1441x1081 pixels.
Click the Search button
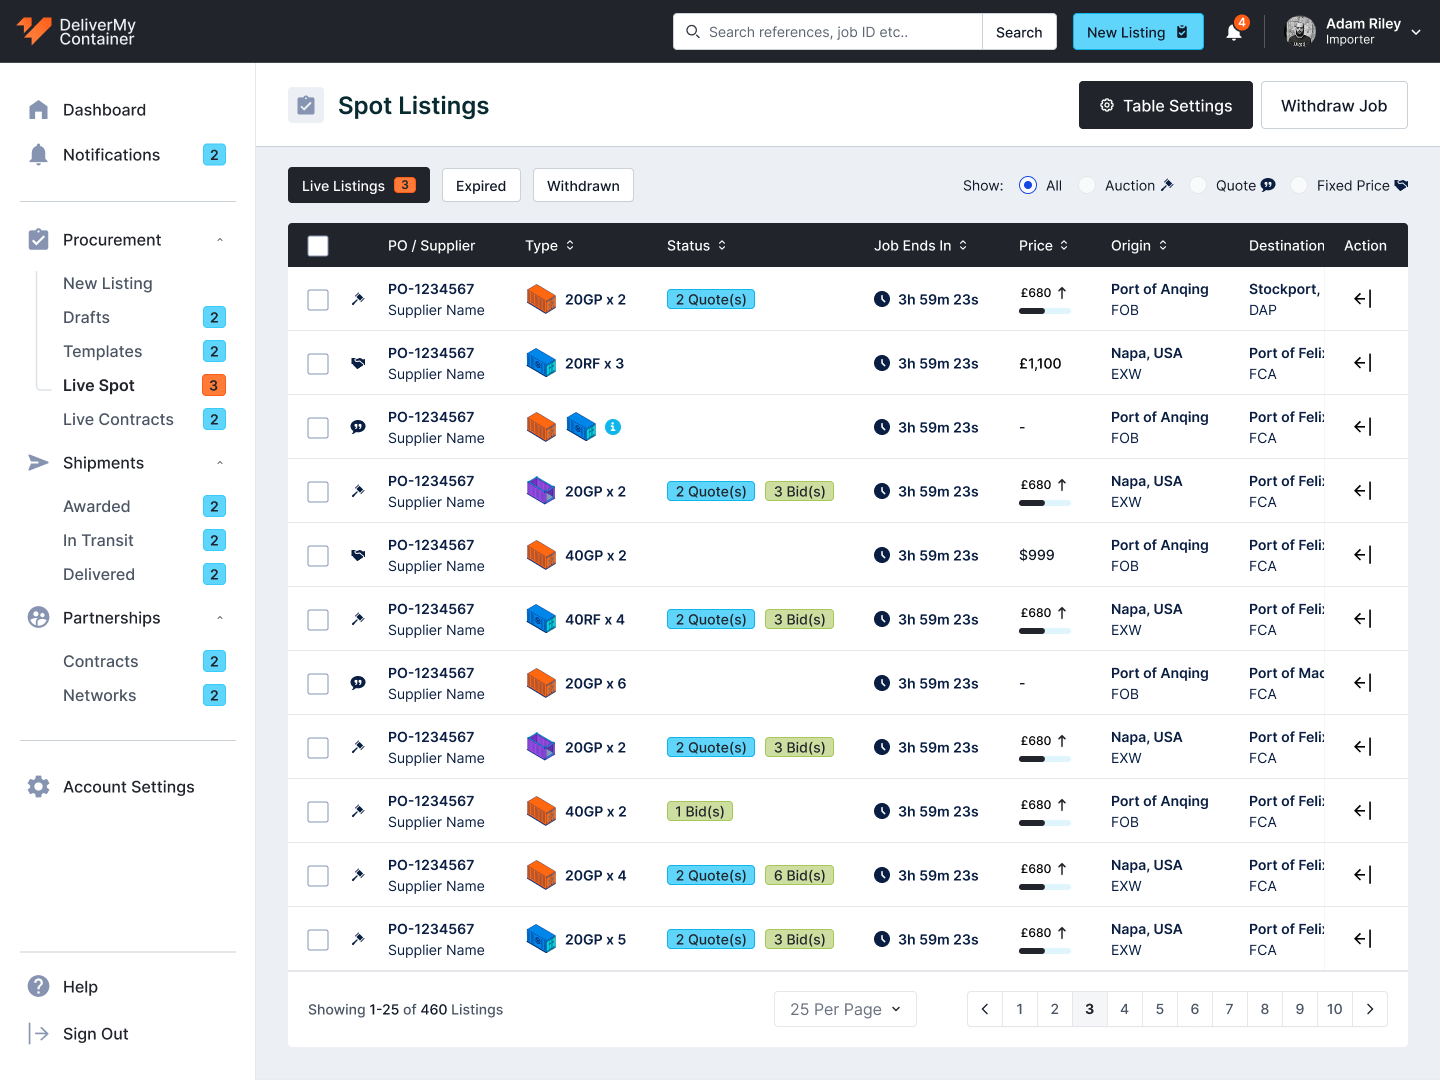pos(1019,32)
